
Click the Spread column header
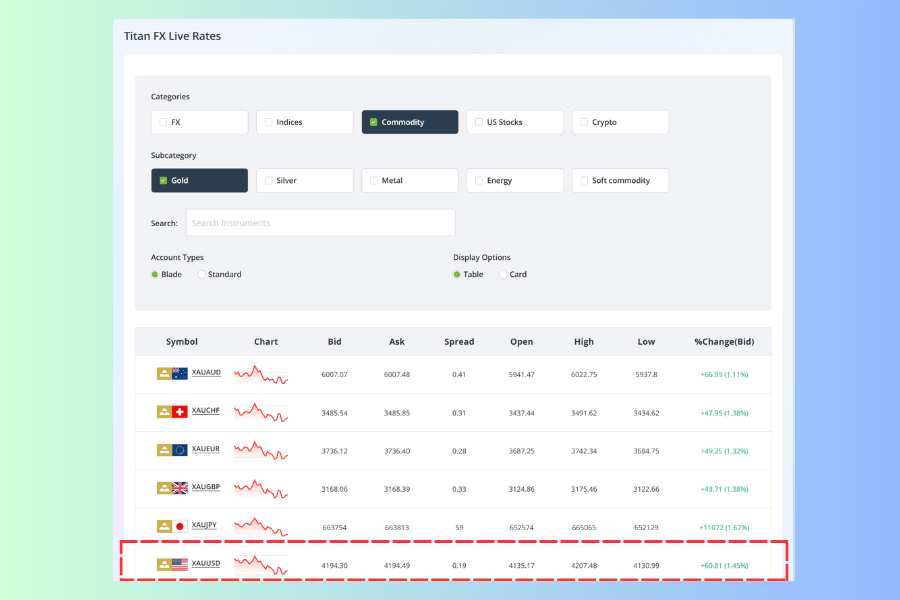pos(459,342)
